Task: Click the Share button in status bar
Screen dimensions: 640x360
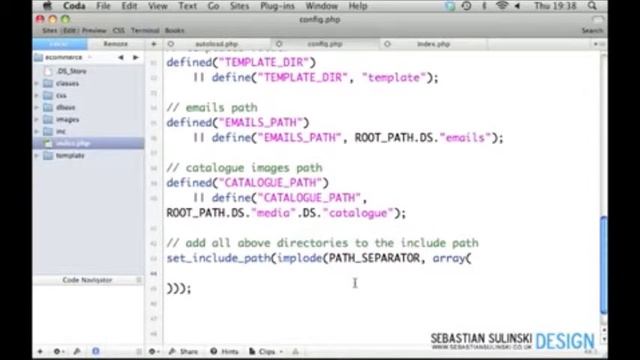Action: click(184, 351)
